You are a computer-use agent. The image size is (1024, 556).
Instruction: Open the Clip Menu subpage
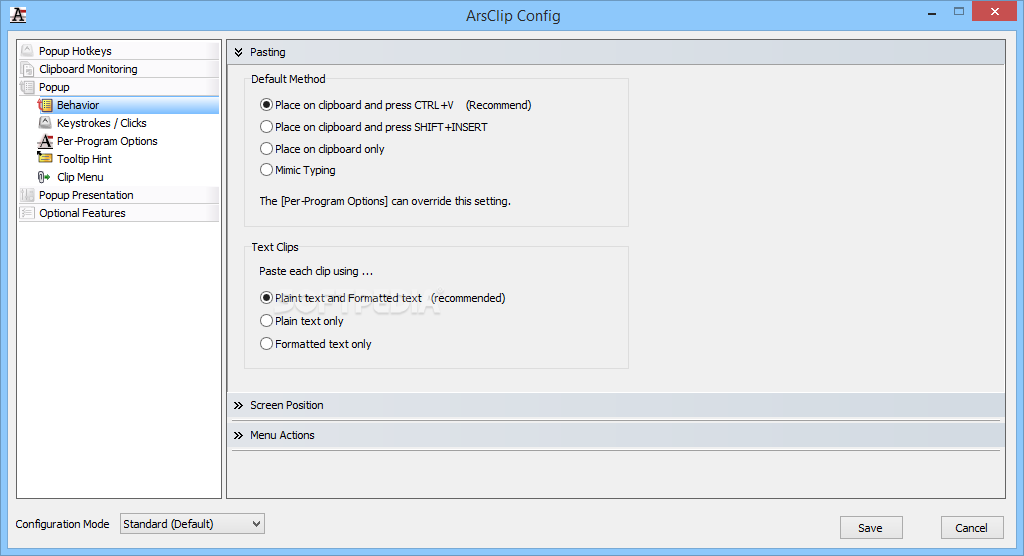click(x=80, y=177)
